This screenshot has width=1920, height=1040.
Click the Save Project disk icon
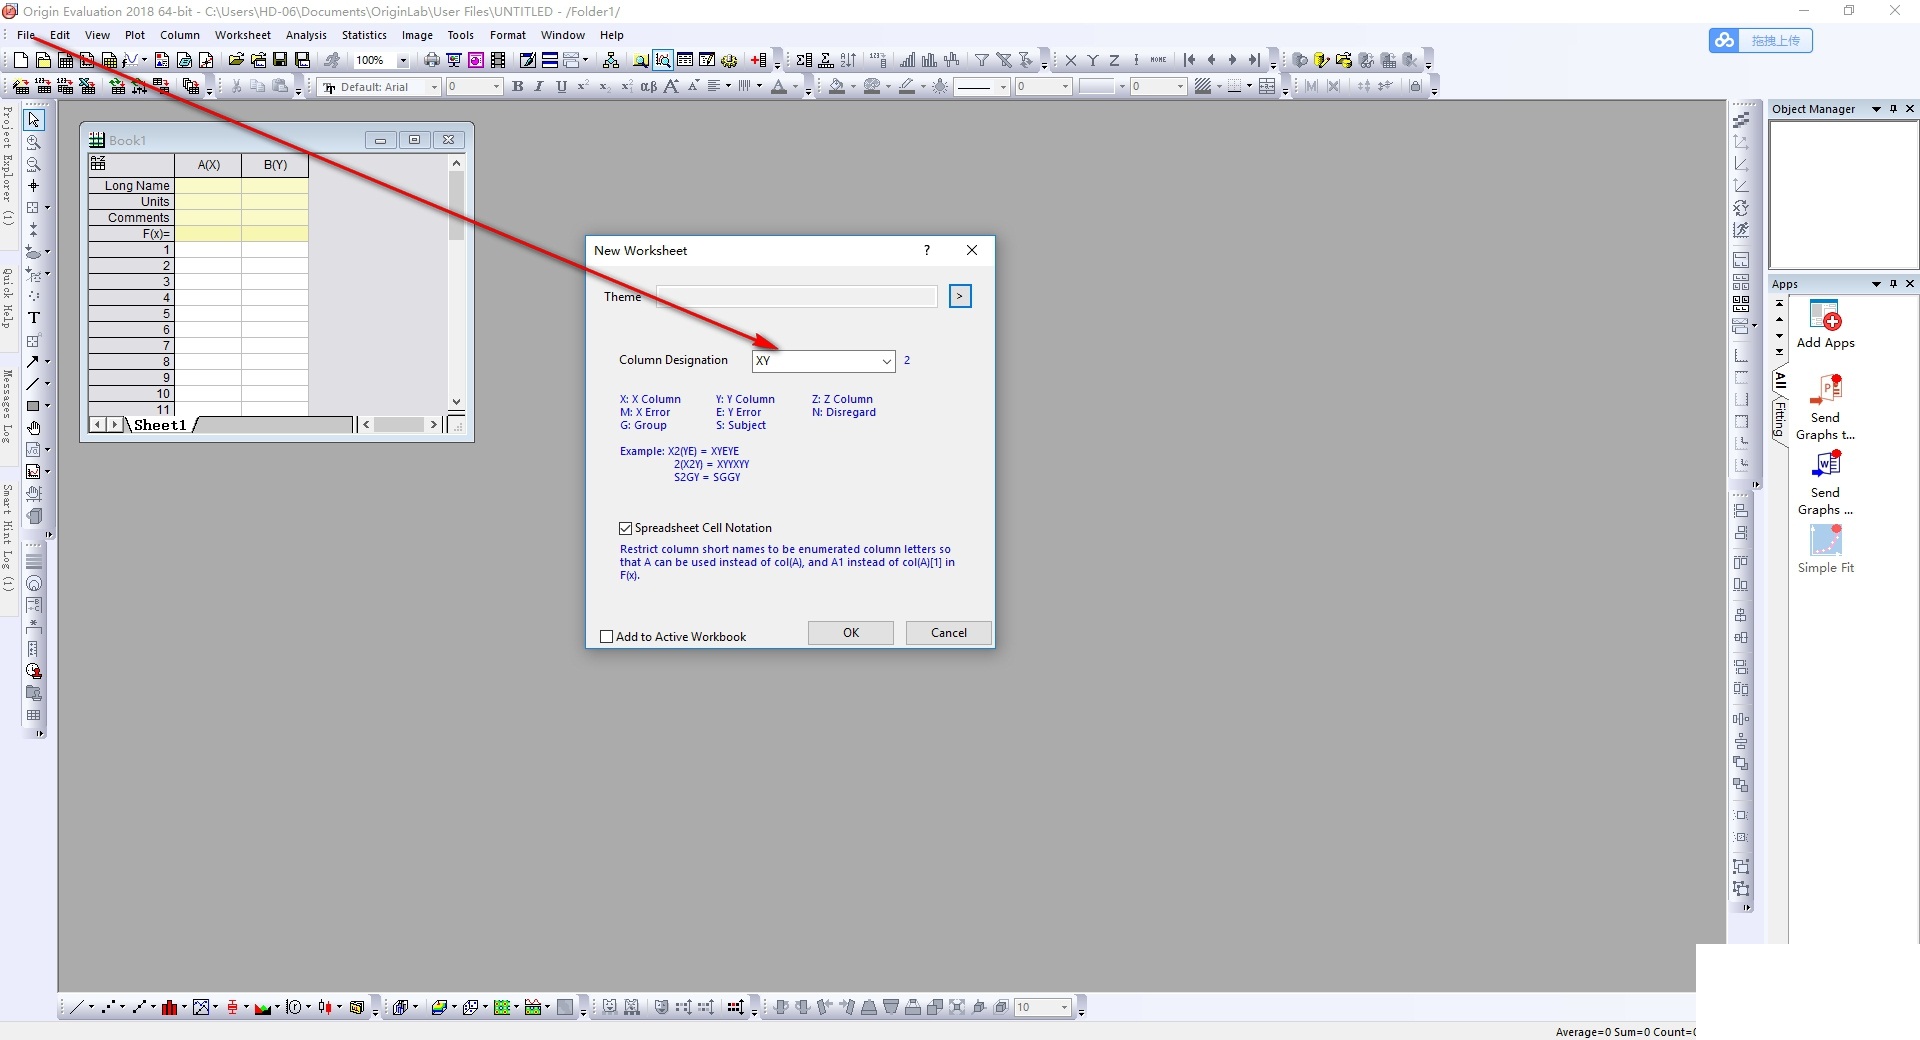[280, 60]
